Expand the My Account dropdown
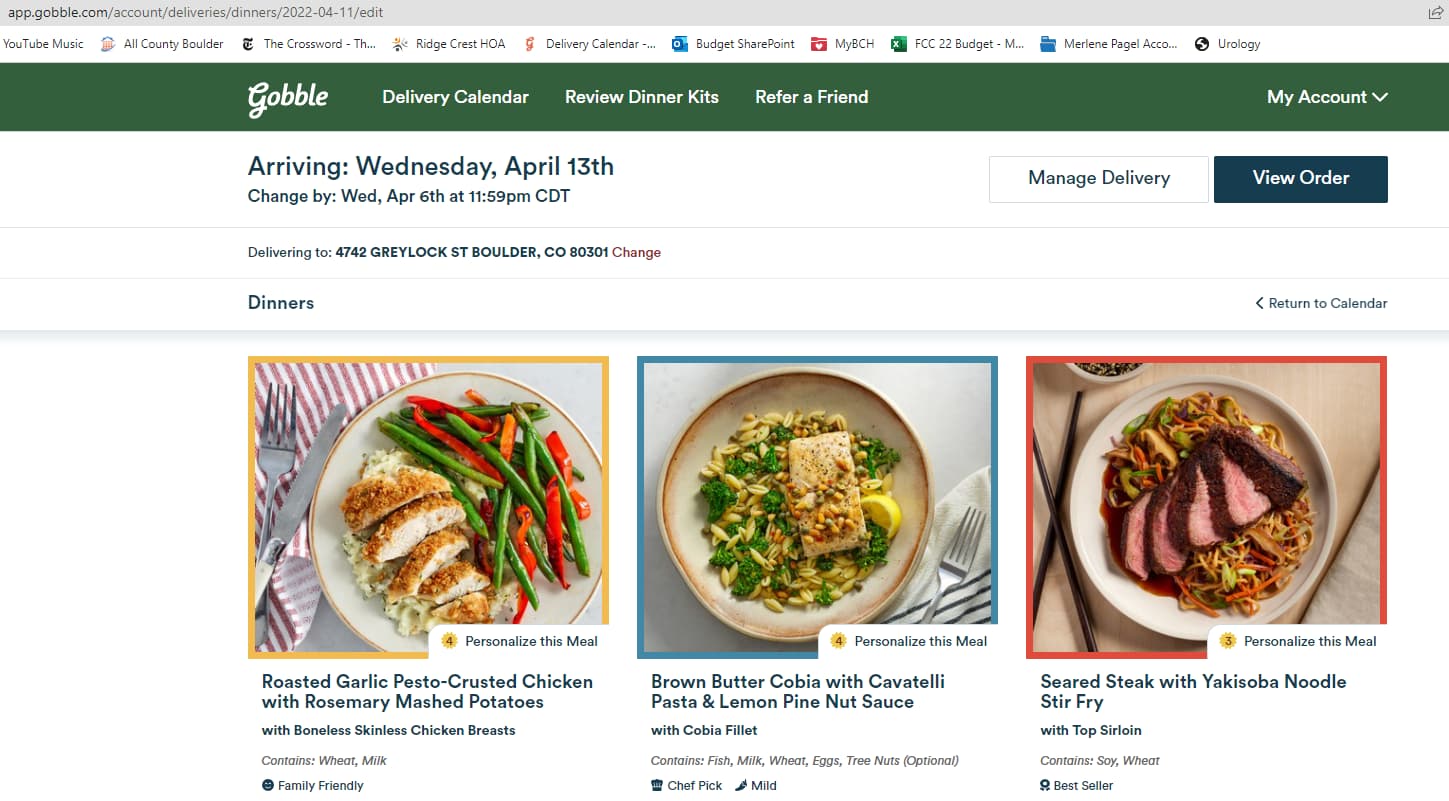Viewport: 1449px width, 801px height. (1326, 97)
